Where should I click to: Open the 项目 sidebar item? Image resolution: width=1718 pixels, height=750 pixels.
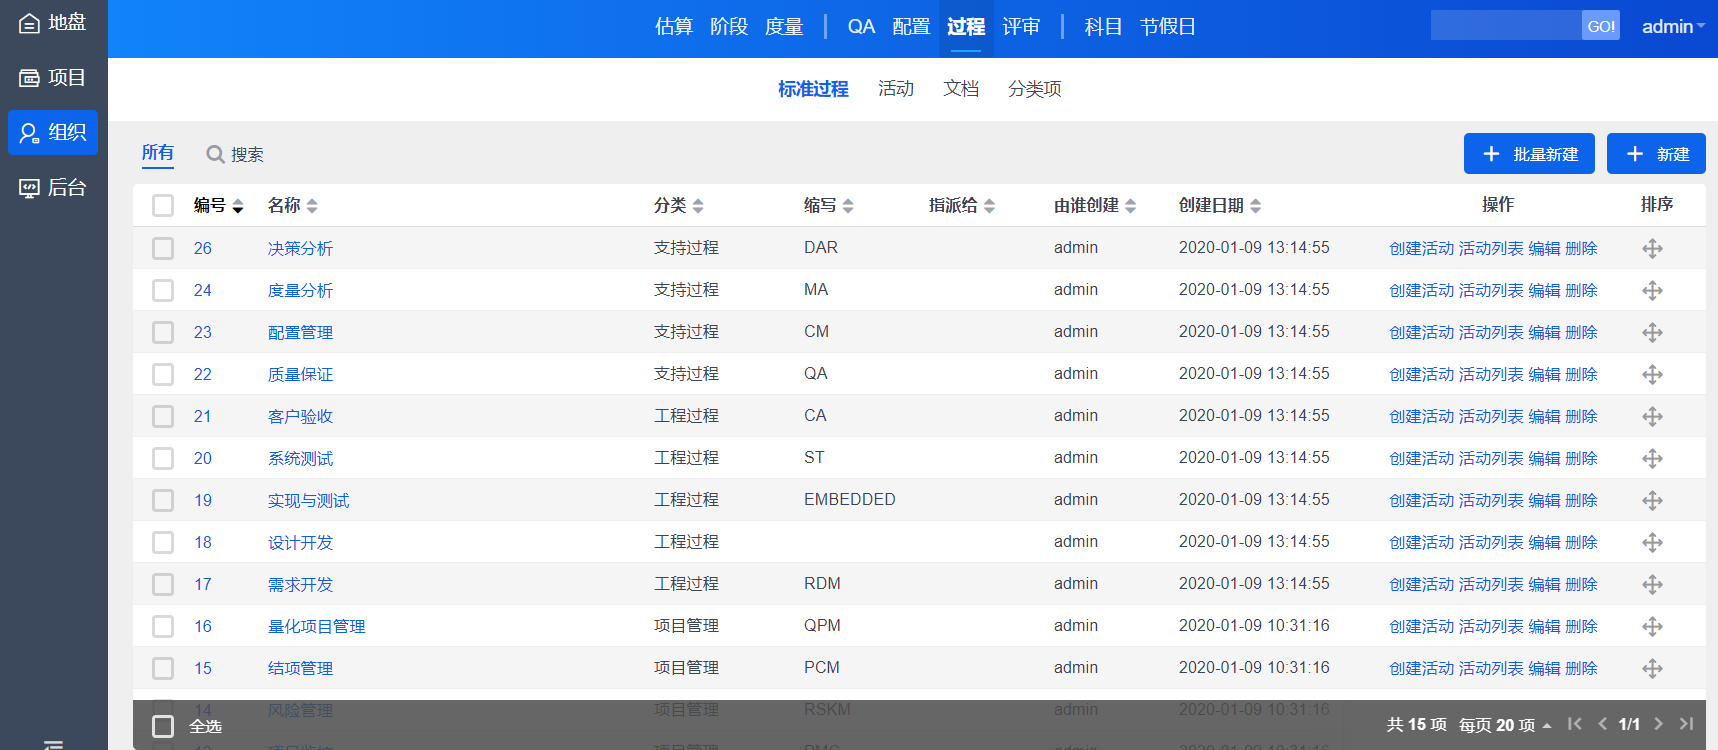coord(53,77)
